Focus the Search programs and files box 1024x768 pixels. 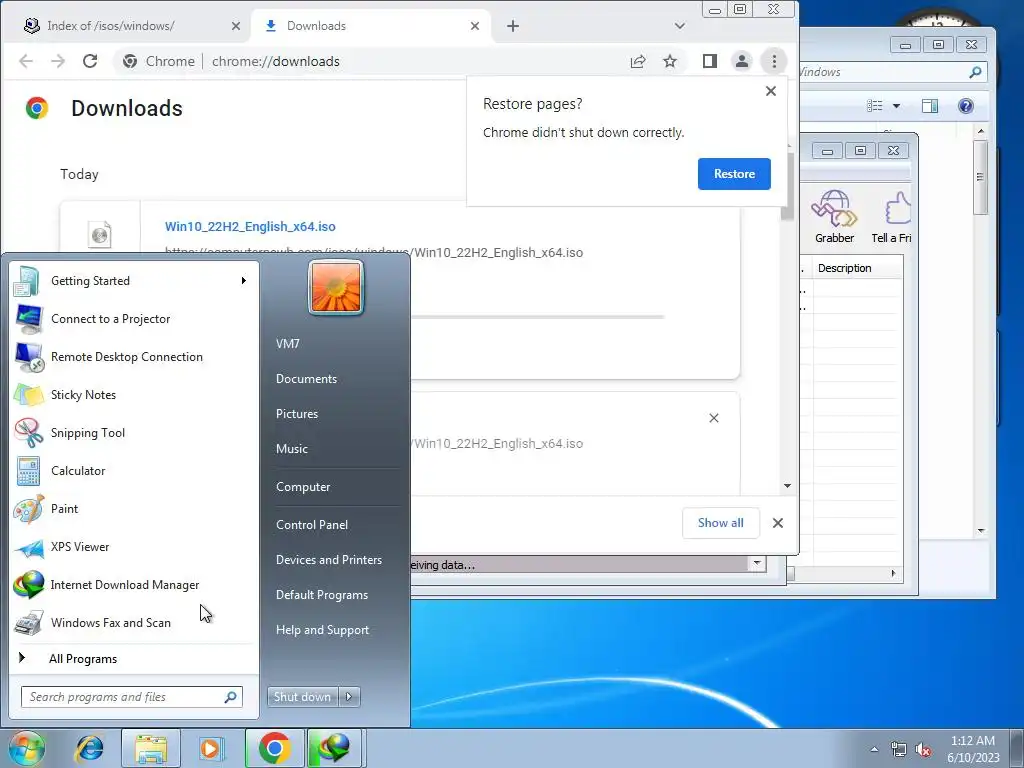(x=132, y=697)
